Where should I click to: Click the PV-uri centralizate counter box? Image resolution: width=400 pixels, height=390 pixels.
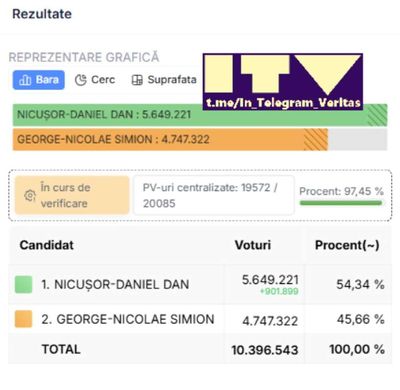pos(214,195)
